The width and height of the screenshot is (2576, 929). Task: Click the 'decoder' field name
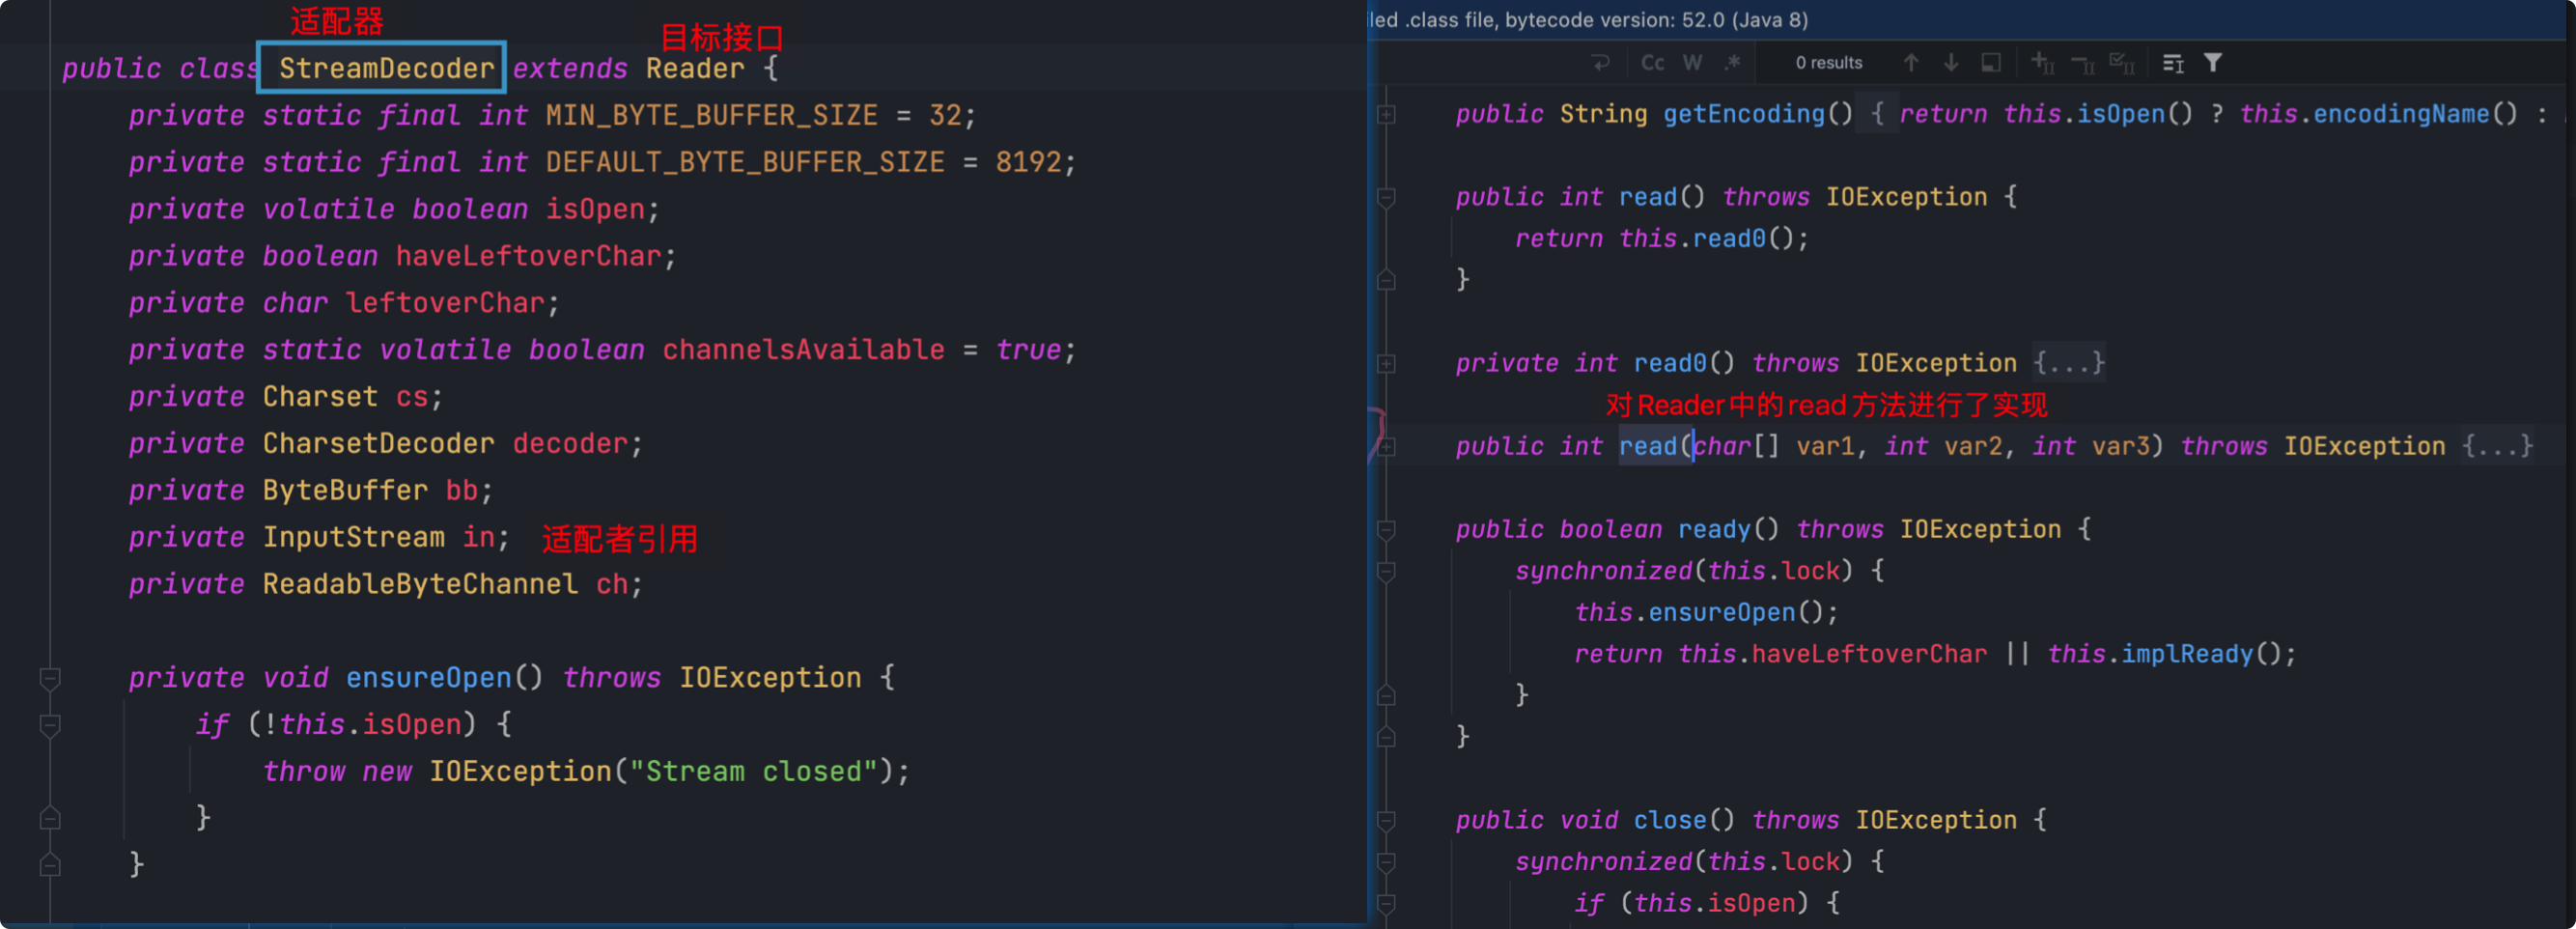tap(570, 444)
